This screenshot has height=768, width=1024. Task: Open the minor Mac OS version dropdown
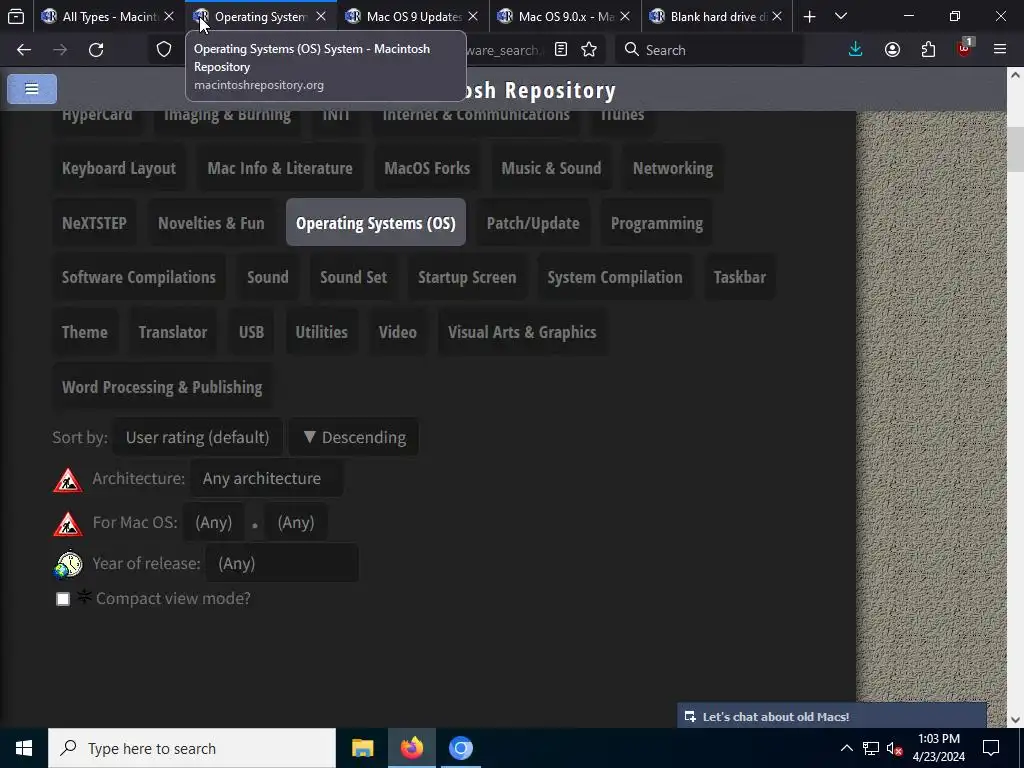[x=296, y=522]
